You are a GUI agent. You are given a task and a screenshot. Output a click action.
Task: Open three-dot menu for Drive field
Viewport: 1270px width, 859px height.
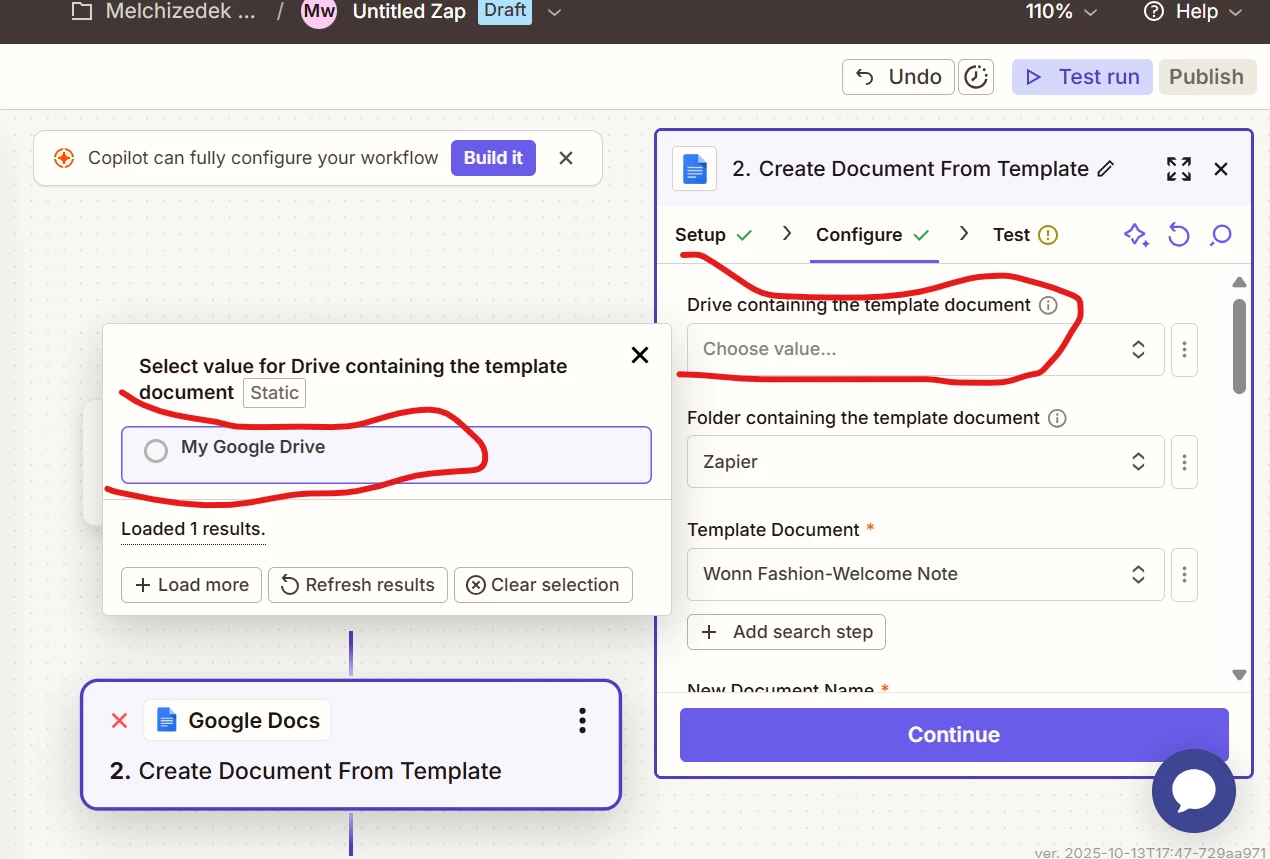tap(1184, 349)
